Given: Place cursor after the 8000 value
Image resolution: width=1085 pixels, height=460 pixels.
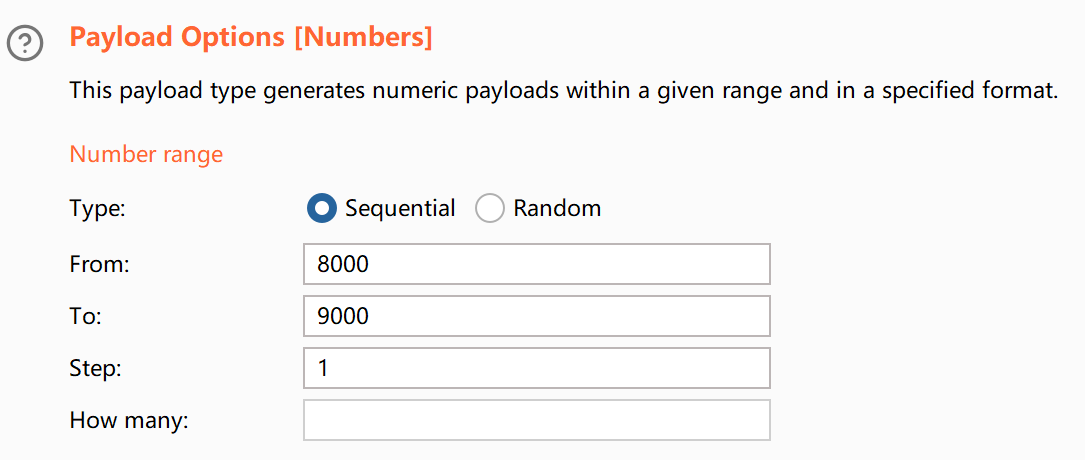Looking at the screenshot, I should [371, 264].
